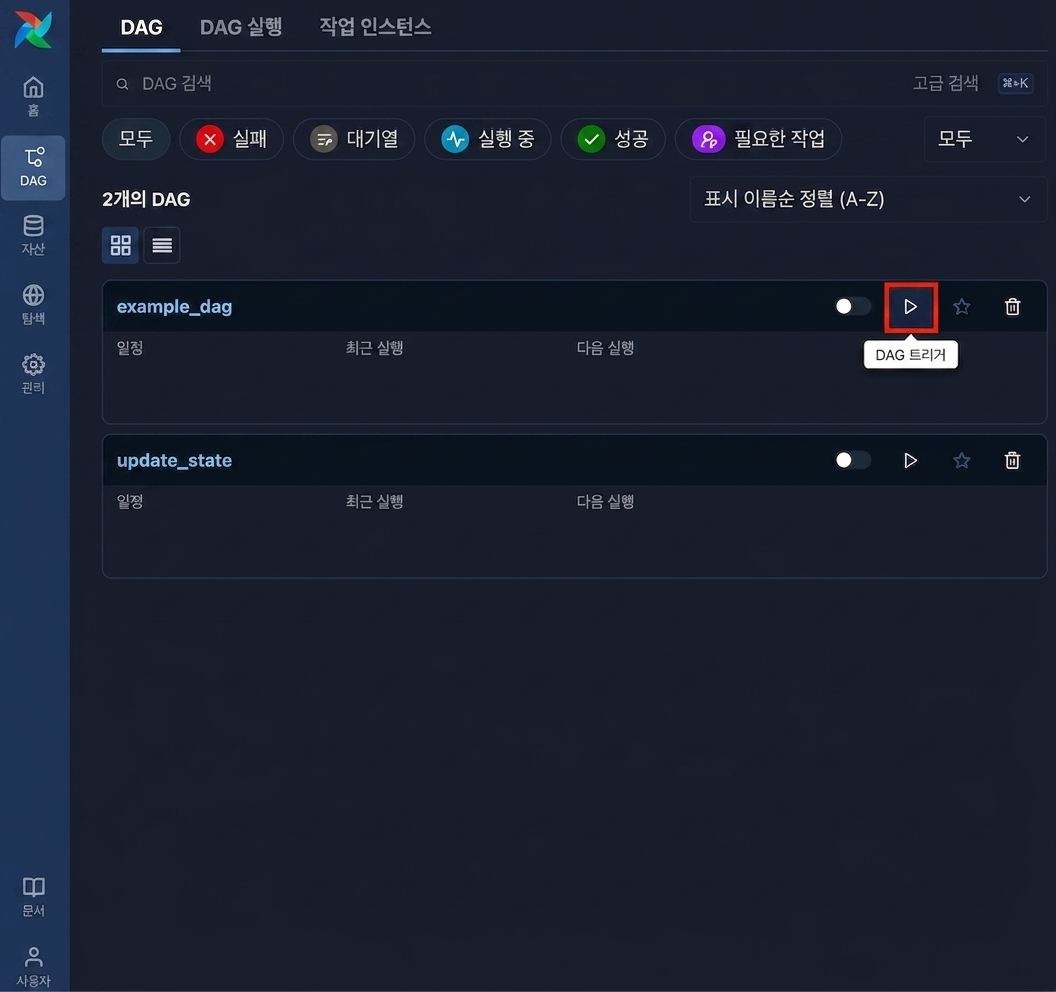Toggle pause switch for example_dag
1056x992 pixels.
pos(853,307)
